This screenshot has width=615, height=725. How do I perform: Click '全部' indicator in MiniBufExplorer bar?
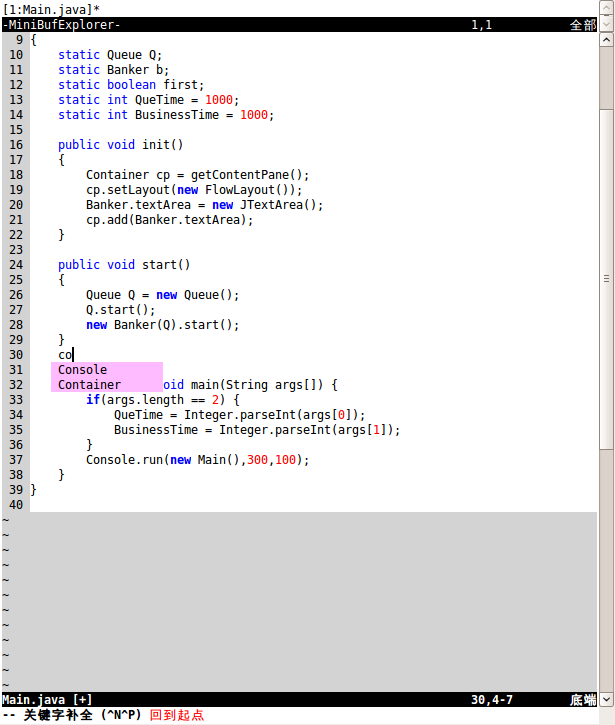tap(583, 25)
